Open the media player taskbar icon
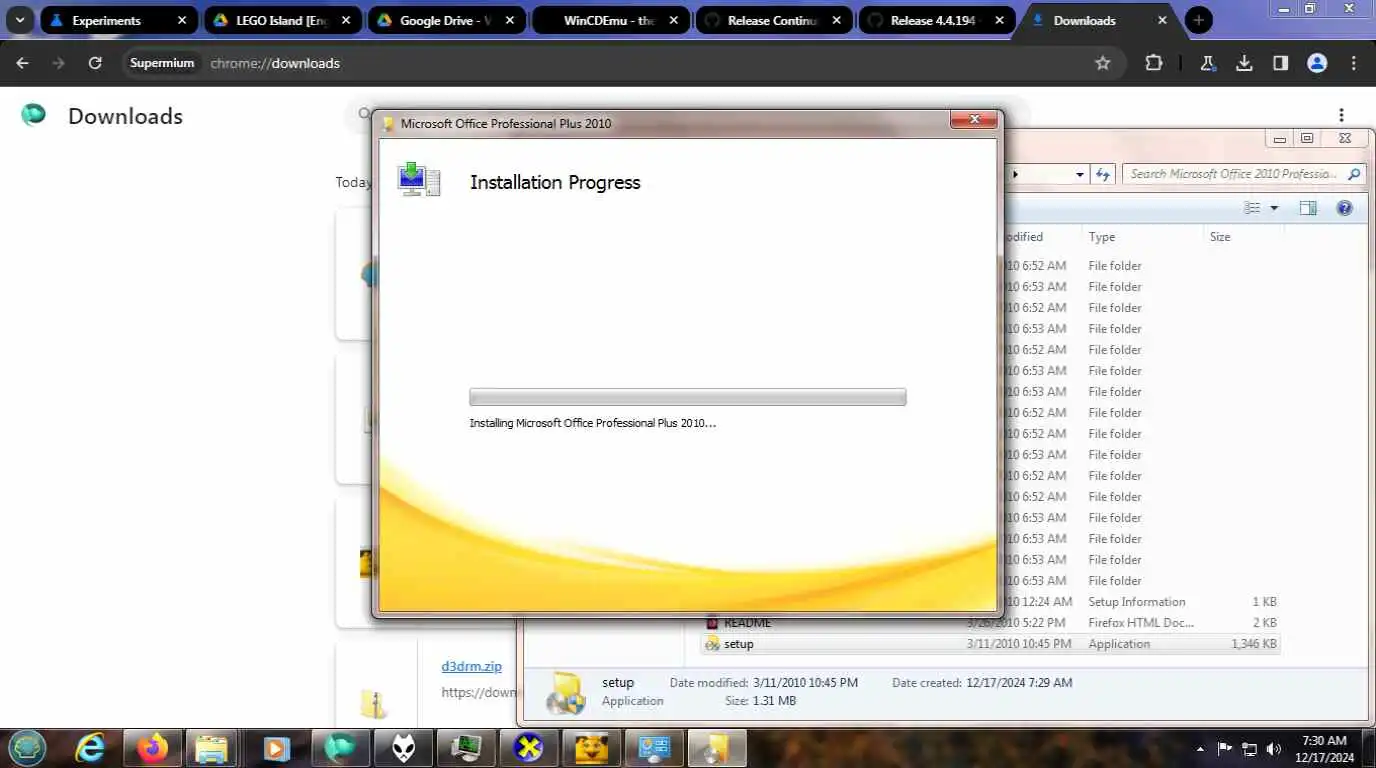Screen dimensions: 1376x768 [x=276, y=747]
